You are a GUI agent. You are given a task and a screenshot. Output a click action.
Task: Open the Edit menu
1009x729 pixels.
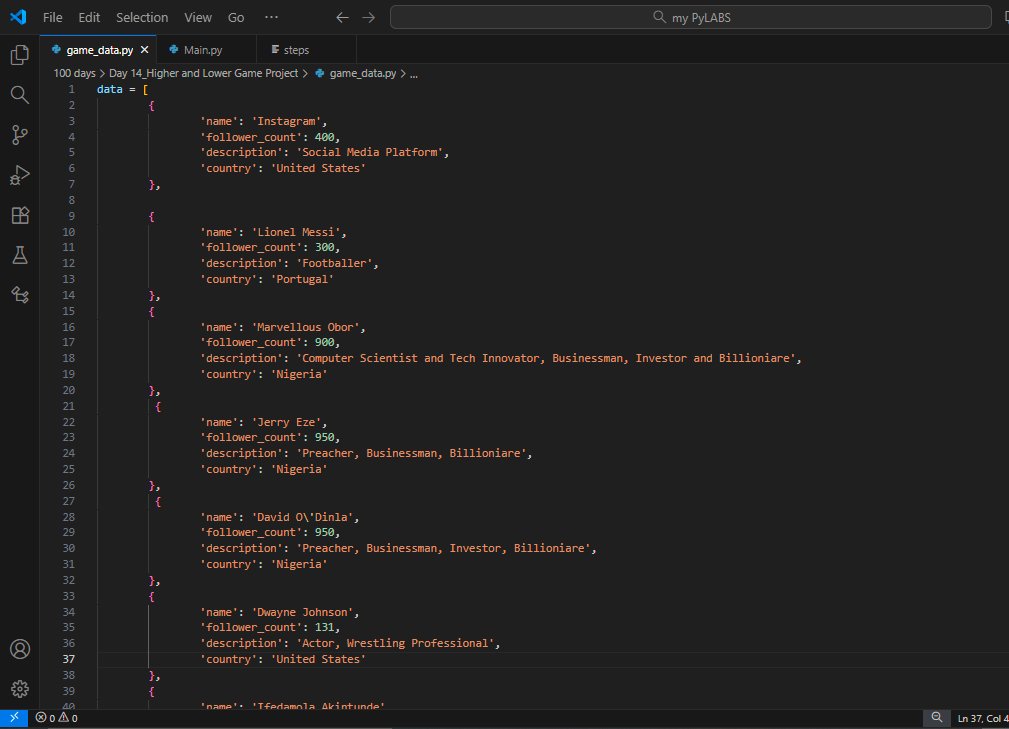pos(89,17)
